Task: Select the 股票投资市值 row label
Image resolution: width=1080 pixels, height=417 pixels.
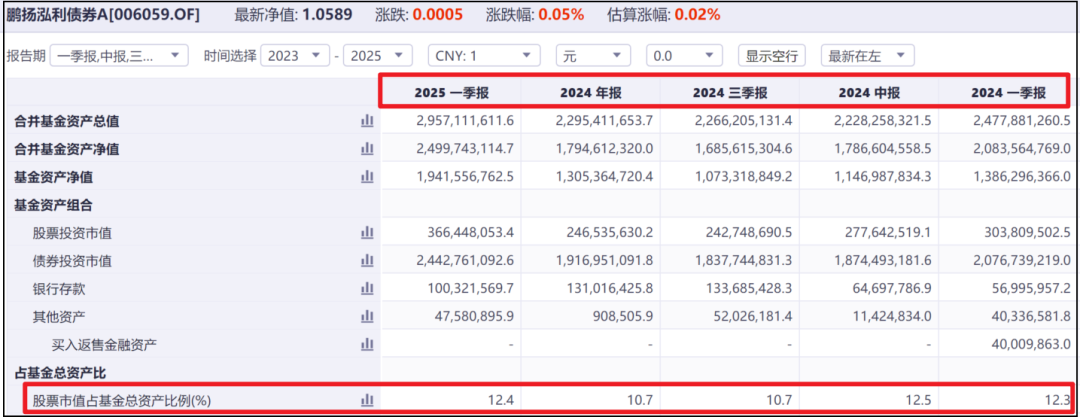Action: point(72,233)
